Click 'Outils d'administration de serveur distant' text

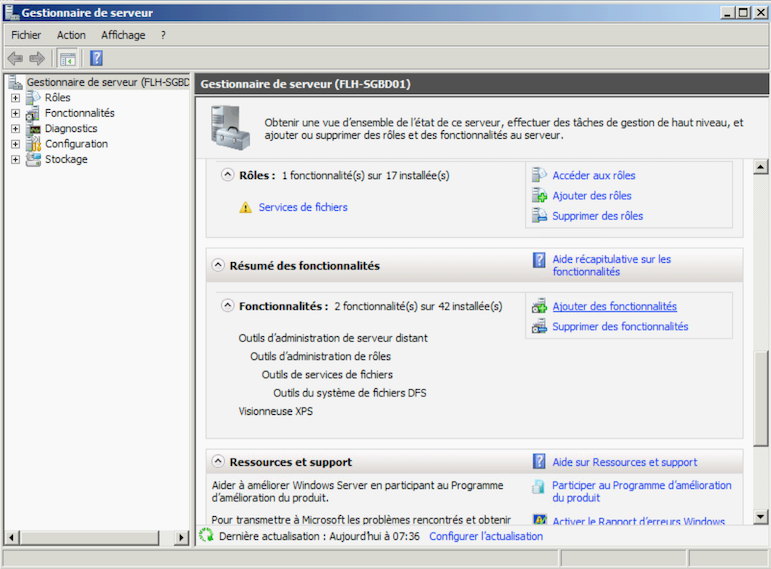point(333,338)
